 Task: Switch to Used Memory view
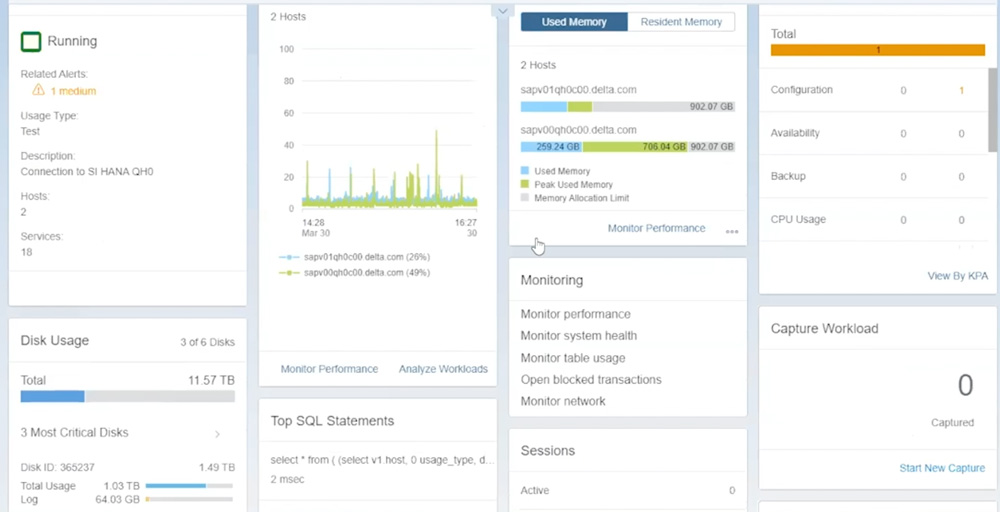574,22
